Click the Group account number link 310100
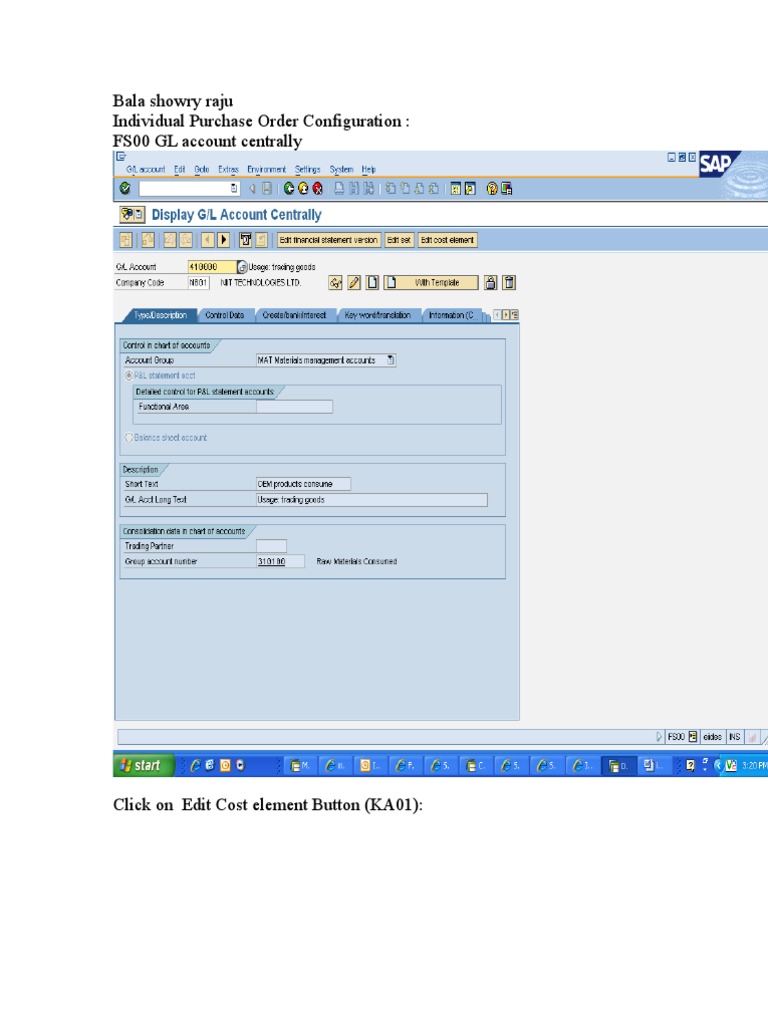Screen dimensions: 768x1024 (271, 561)
